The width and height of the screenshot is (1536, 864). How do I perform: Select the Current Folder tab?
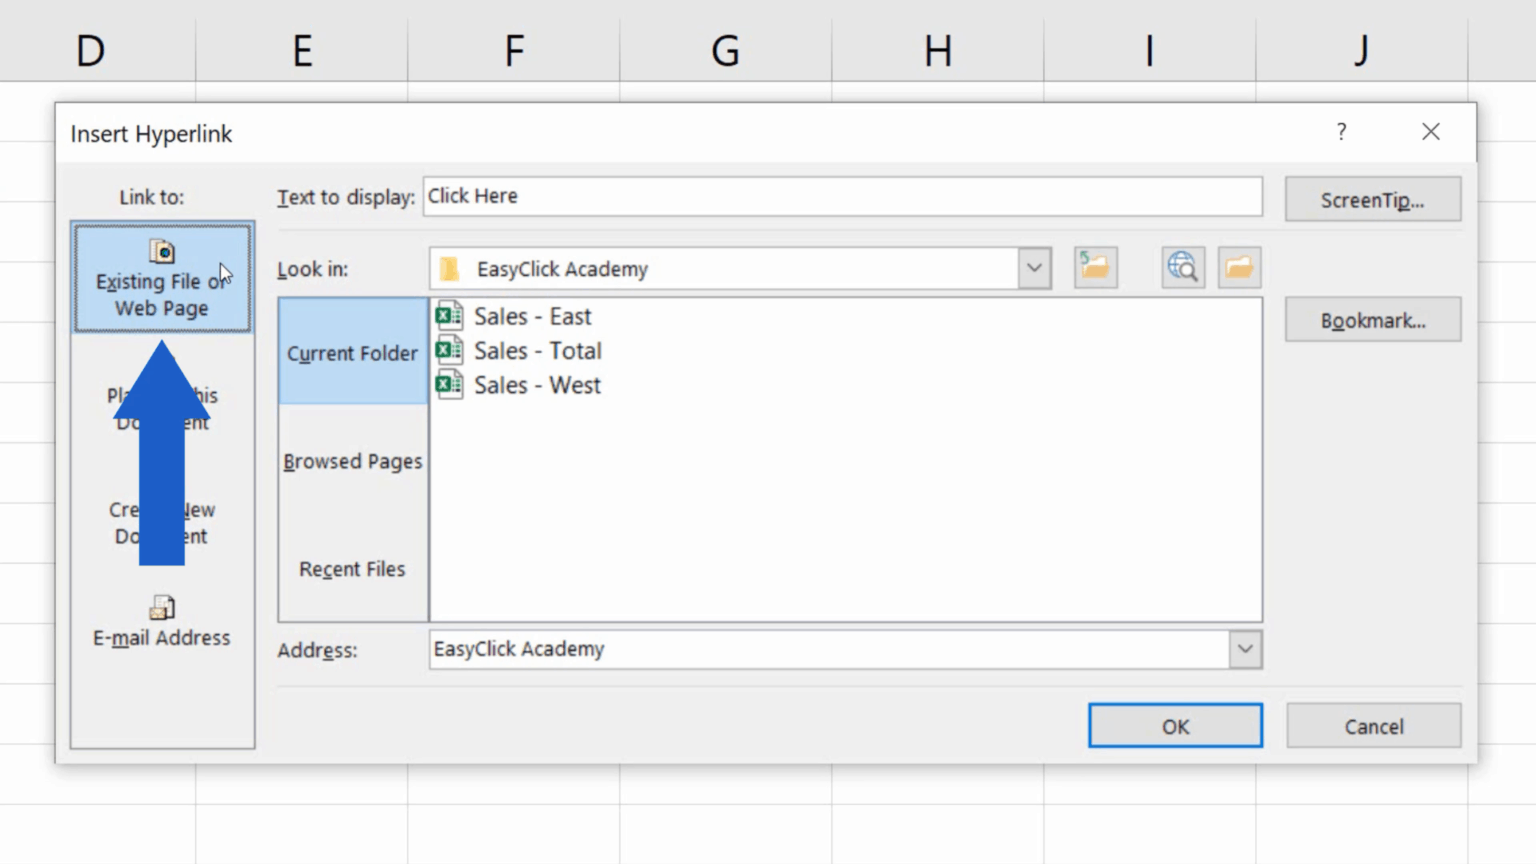[x=352, y=352]
